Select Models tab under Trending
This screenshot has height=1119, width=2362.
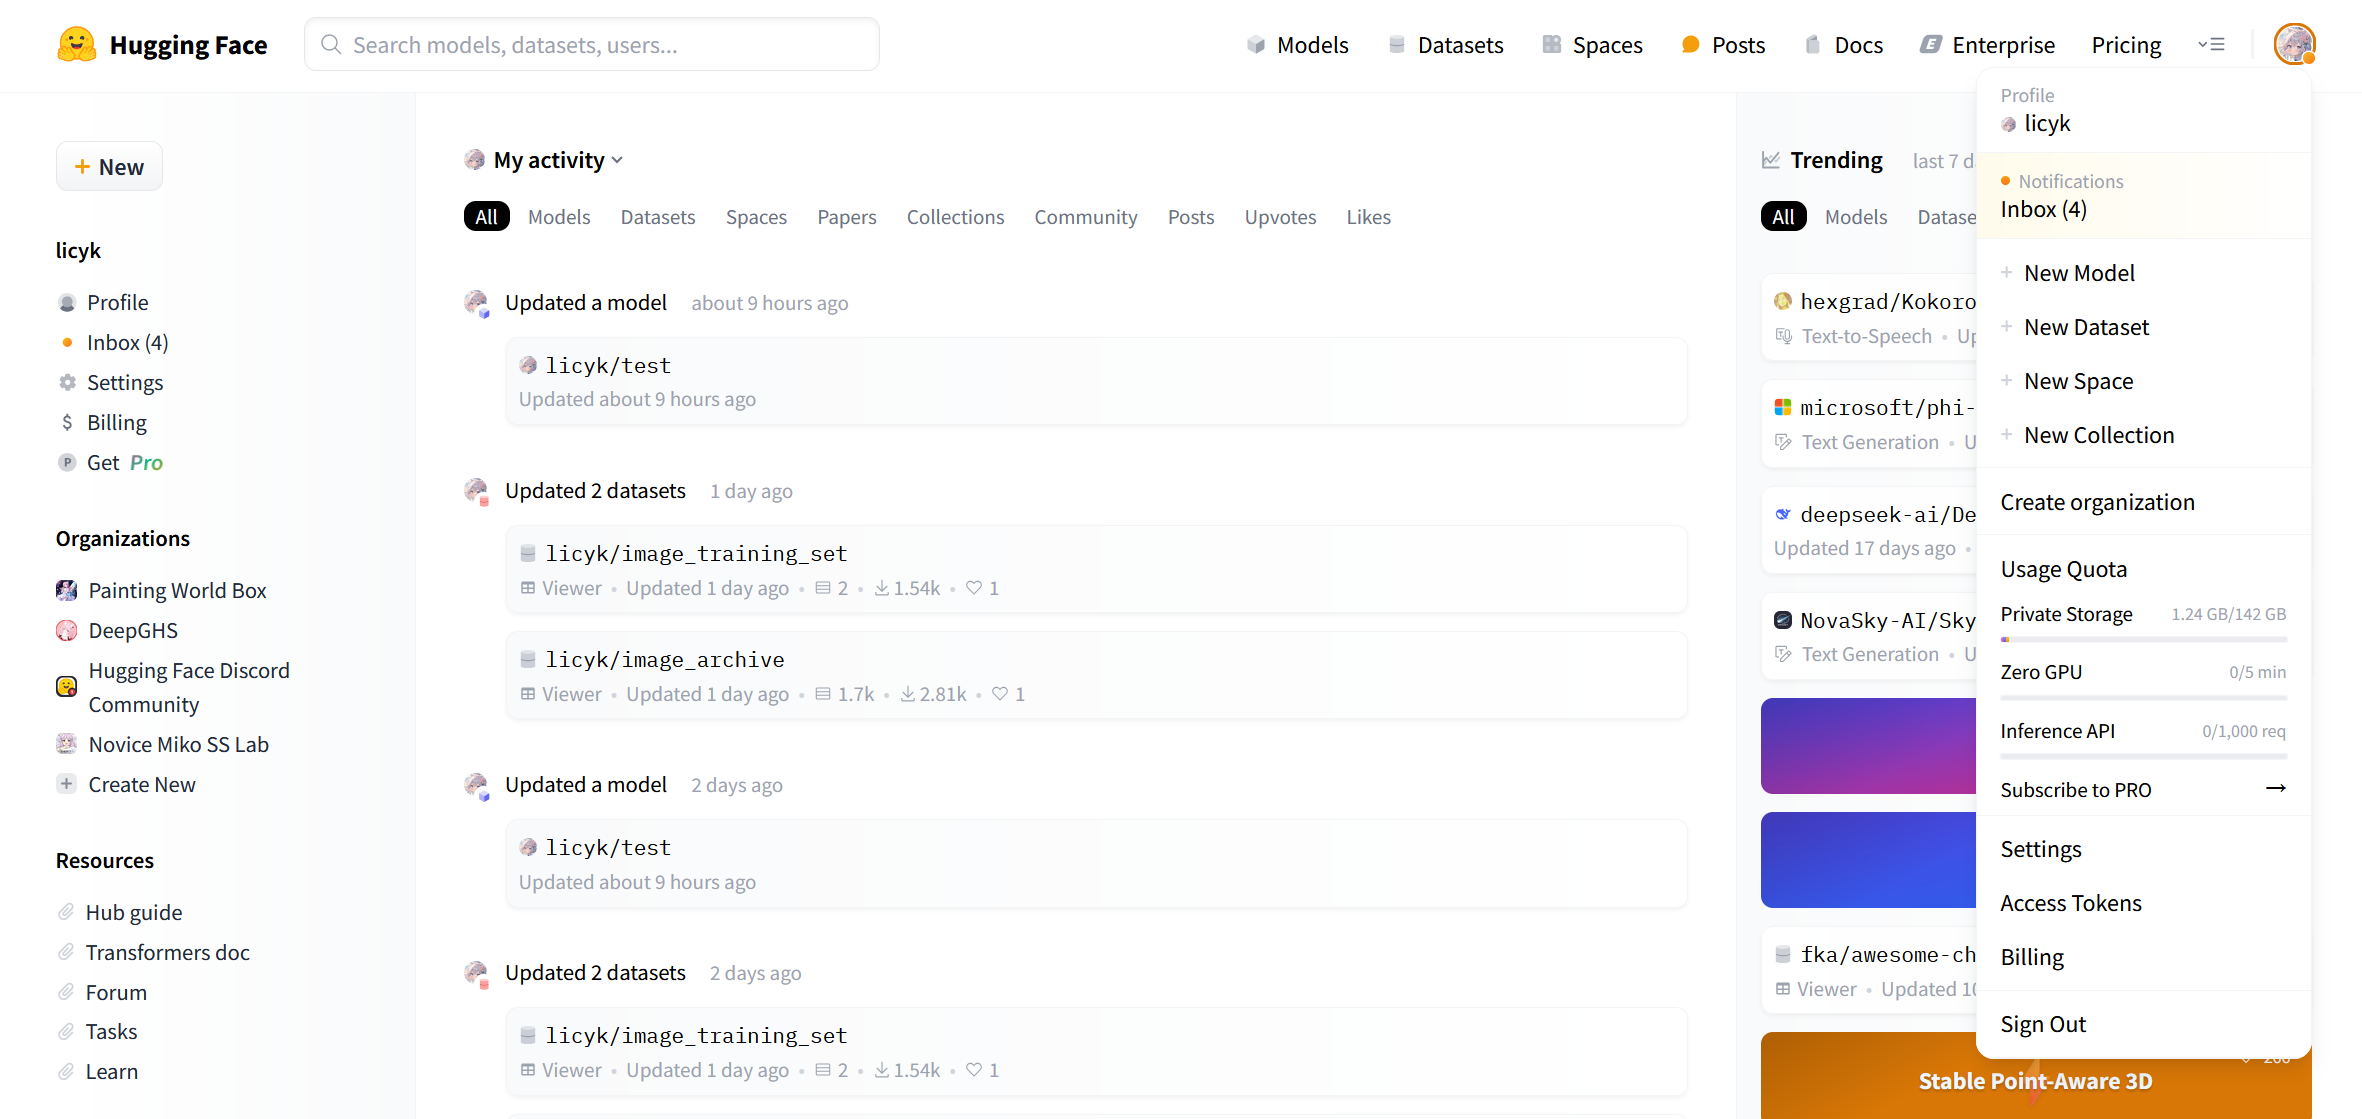pyautogui.click(x=1855, y=217)
